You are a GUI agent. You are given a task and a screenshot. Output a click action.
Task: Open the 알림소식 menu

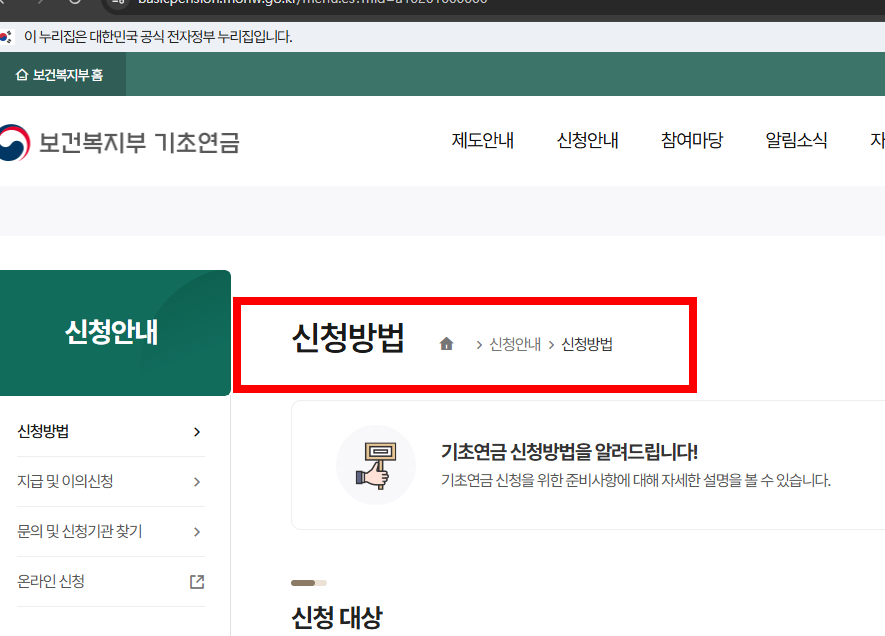click(797, 141)
